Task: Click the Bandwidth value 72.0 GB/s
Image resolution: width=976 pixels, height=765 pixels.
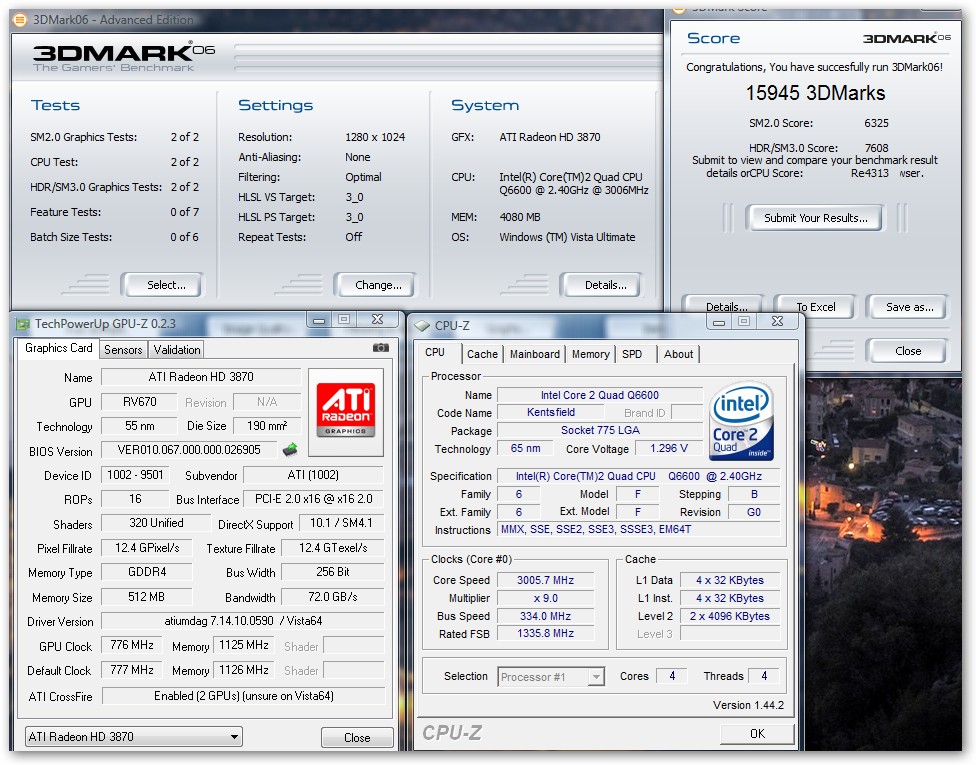Action: click(x=333, y=597)
